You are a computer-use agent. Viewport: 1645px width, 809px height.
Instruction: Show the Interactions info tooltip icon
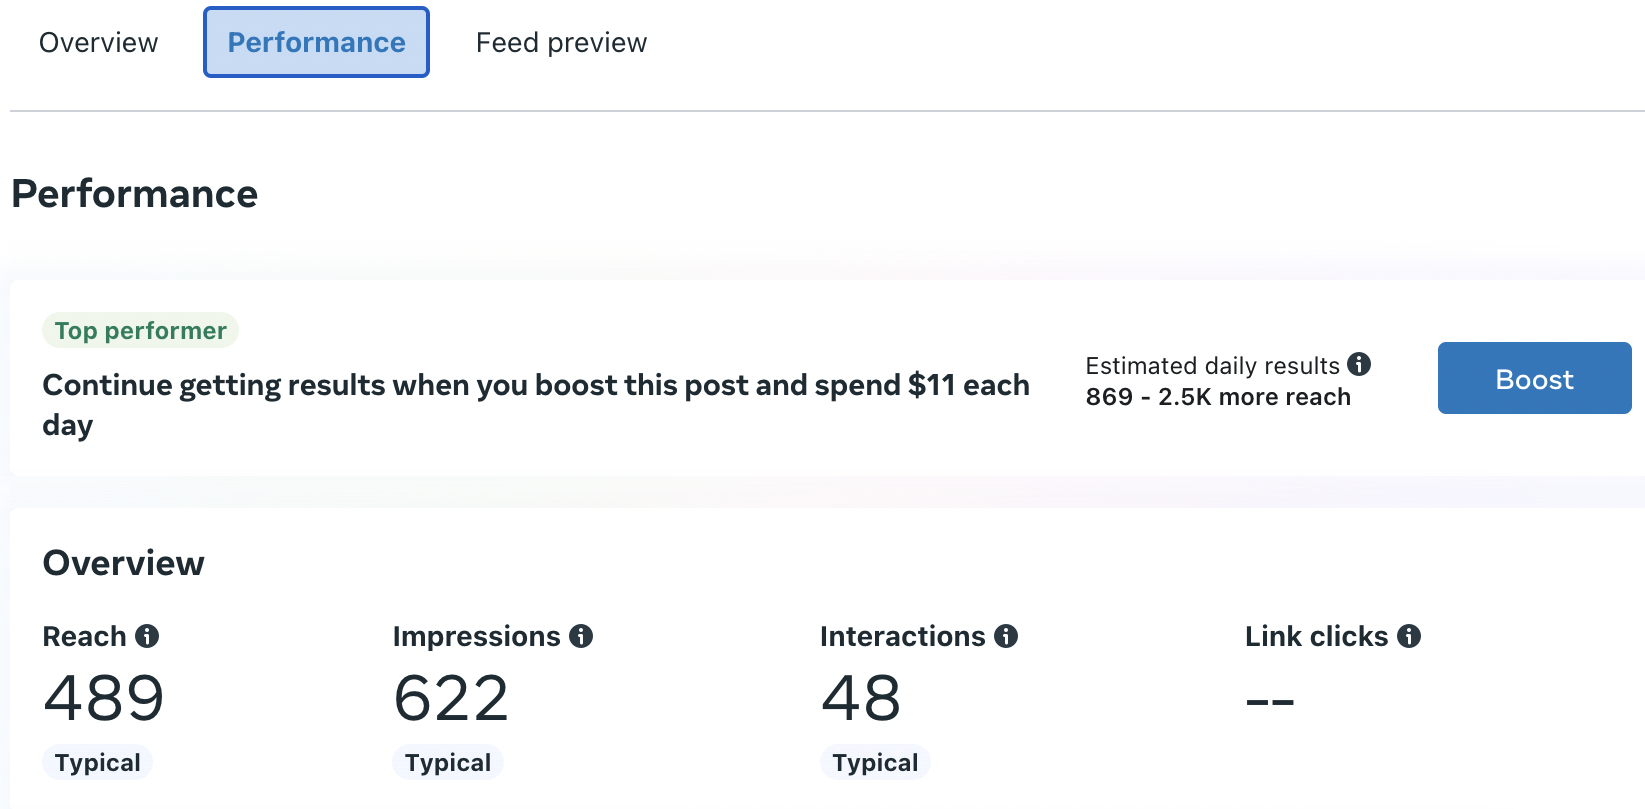pos(1006,636)
